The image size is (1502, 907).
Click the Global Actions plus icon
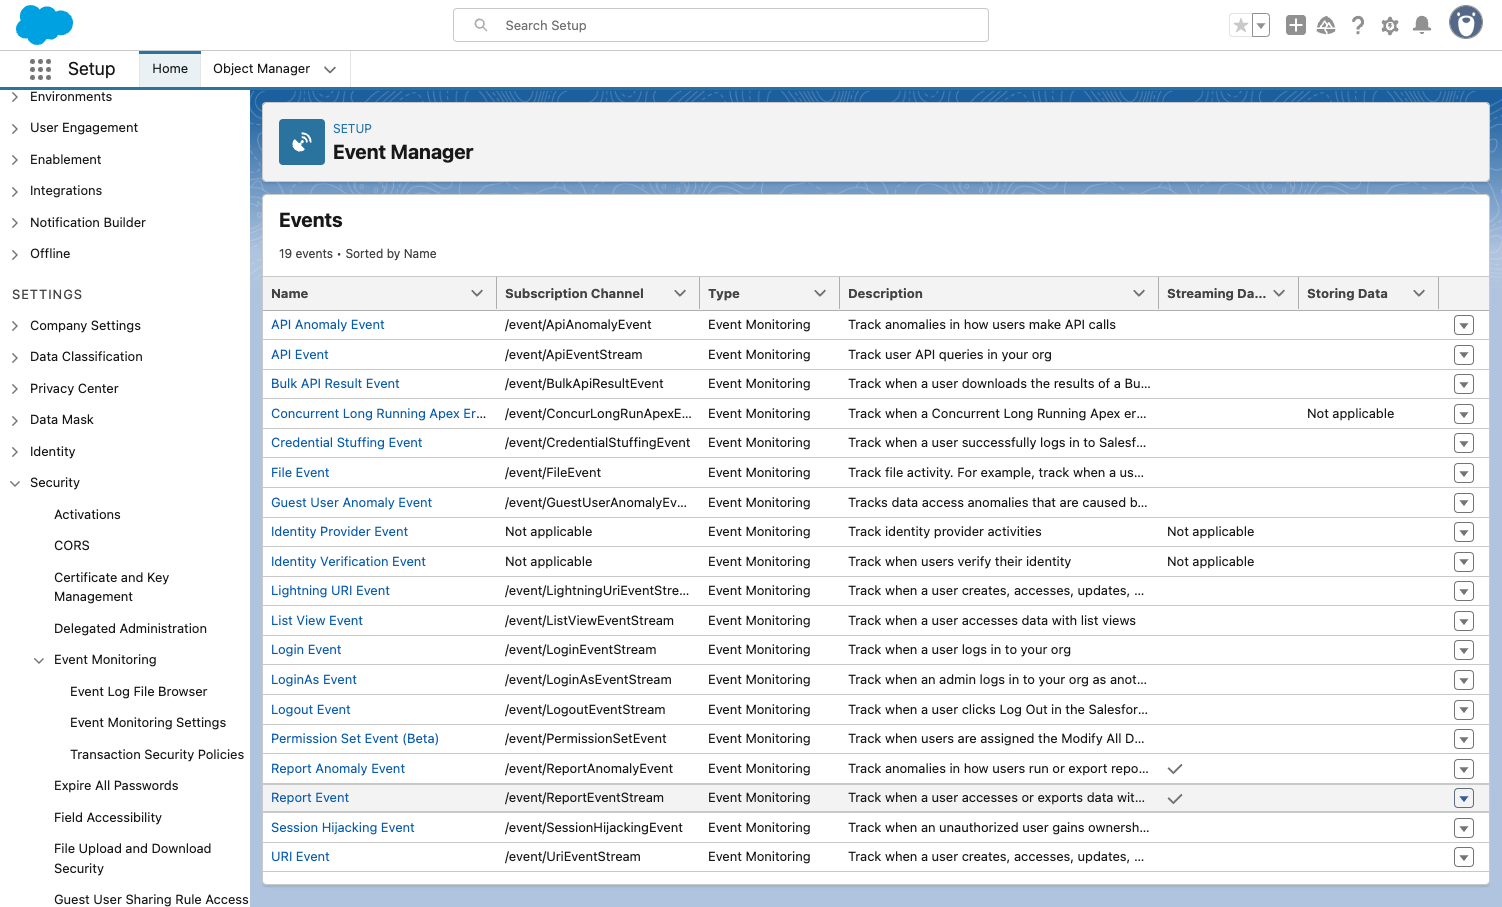pos(1295,26)
